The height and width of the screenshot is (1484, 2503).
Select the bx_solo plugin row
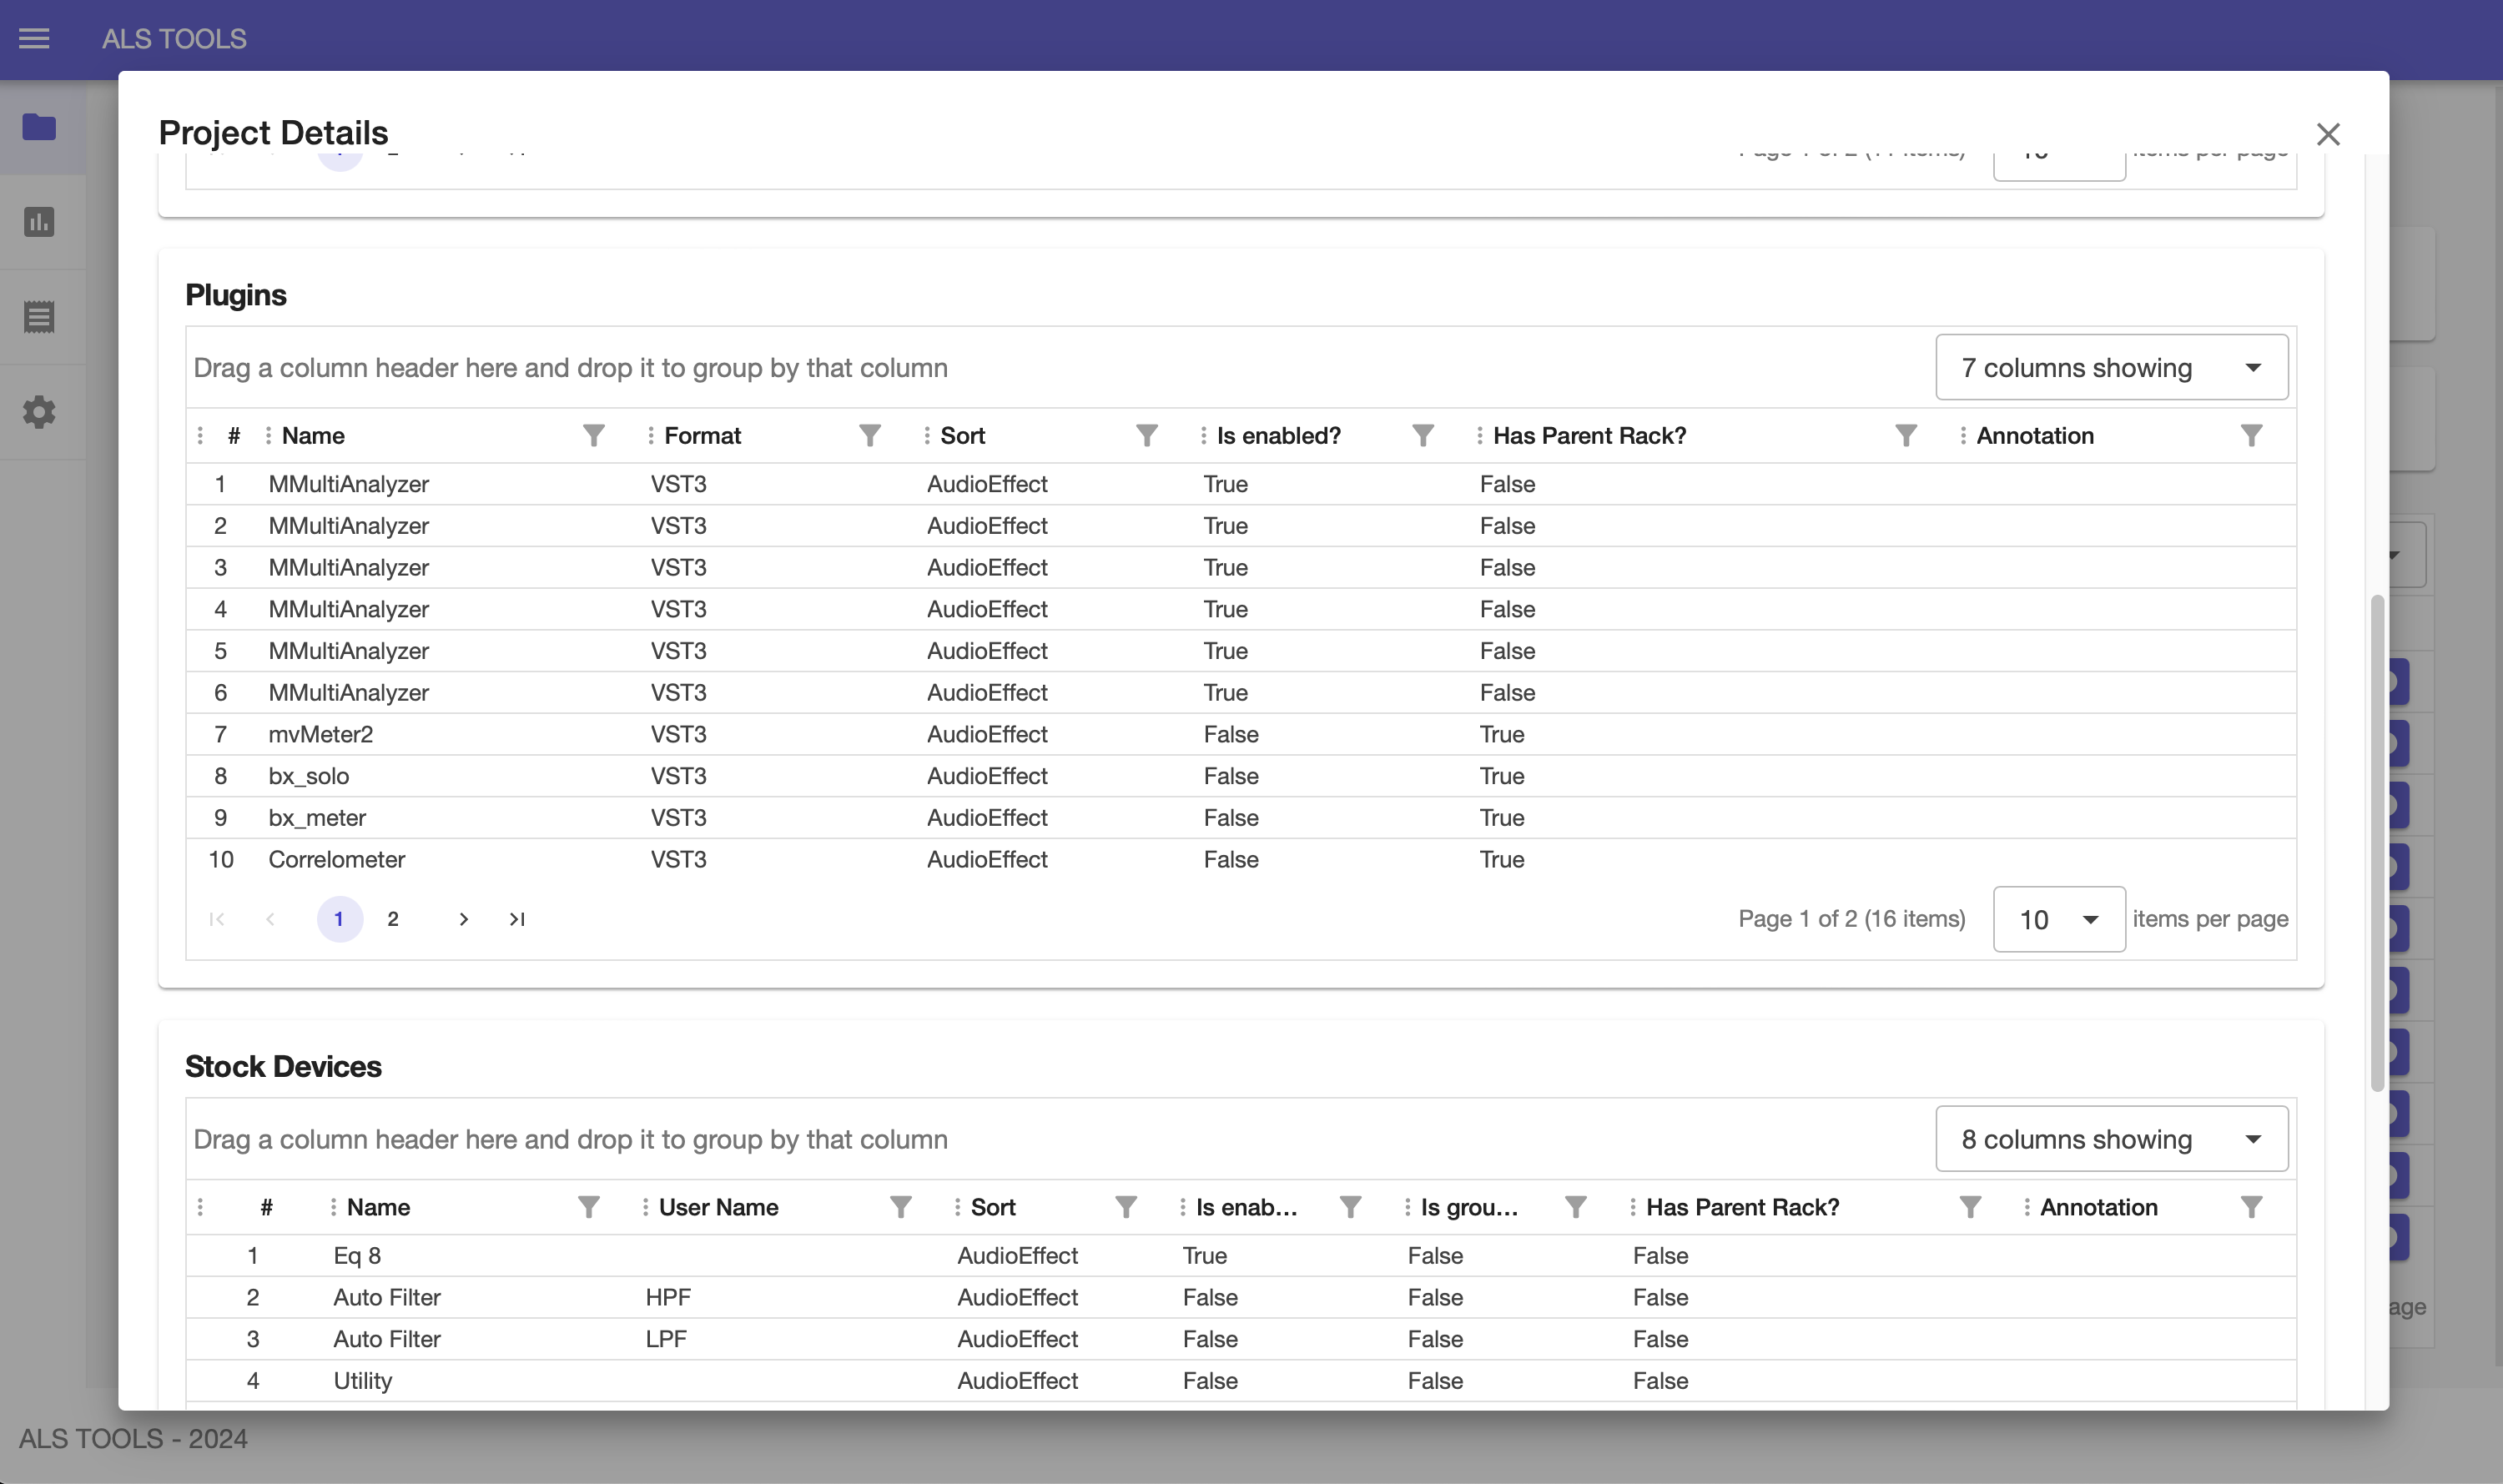tap(1240, 776)
